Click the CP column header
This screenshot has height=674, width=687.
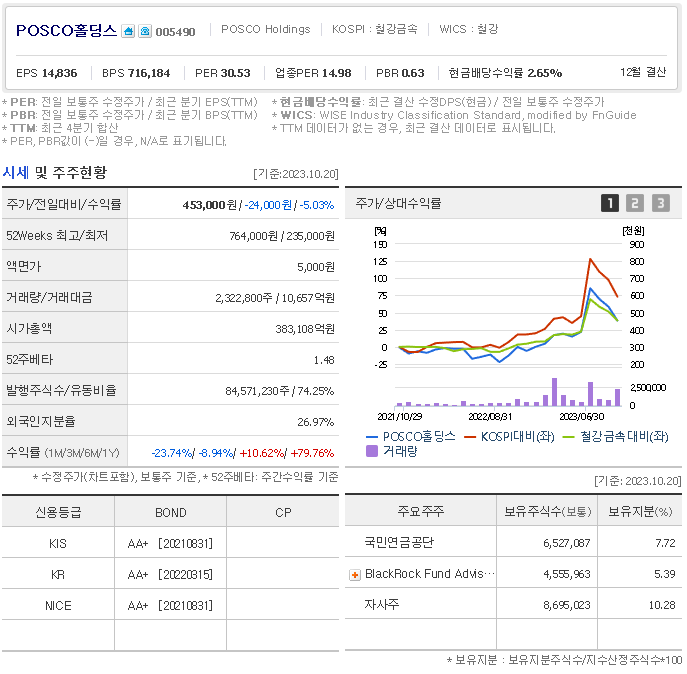pos(283,512)
